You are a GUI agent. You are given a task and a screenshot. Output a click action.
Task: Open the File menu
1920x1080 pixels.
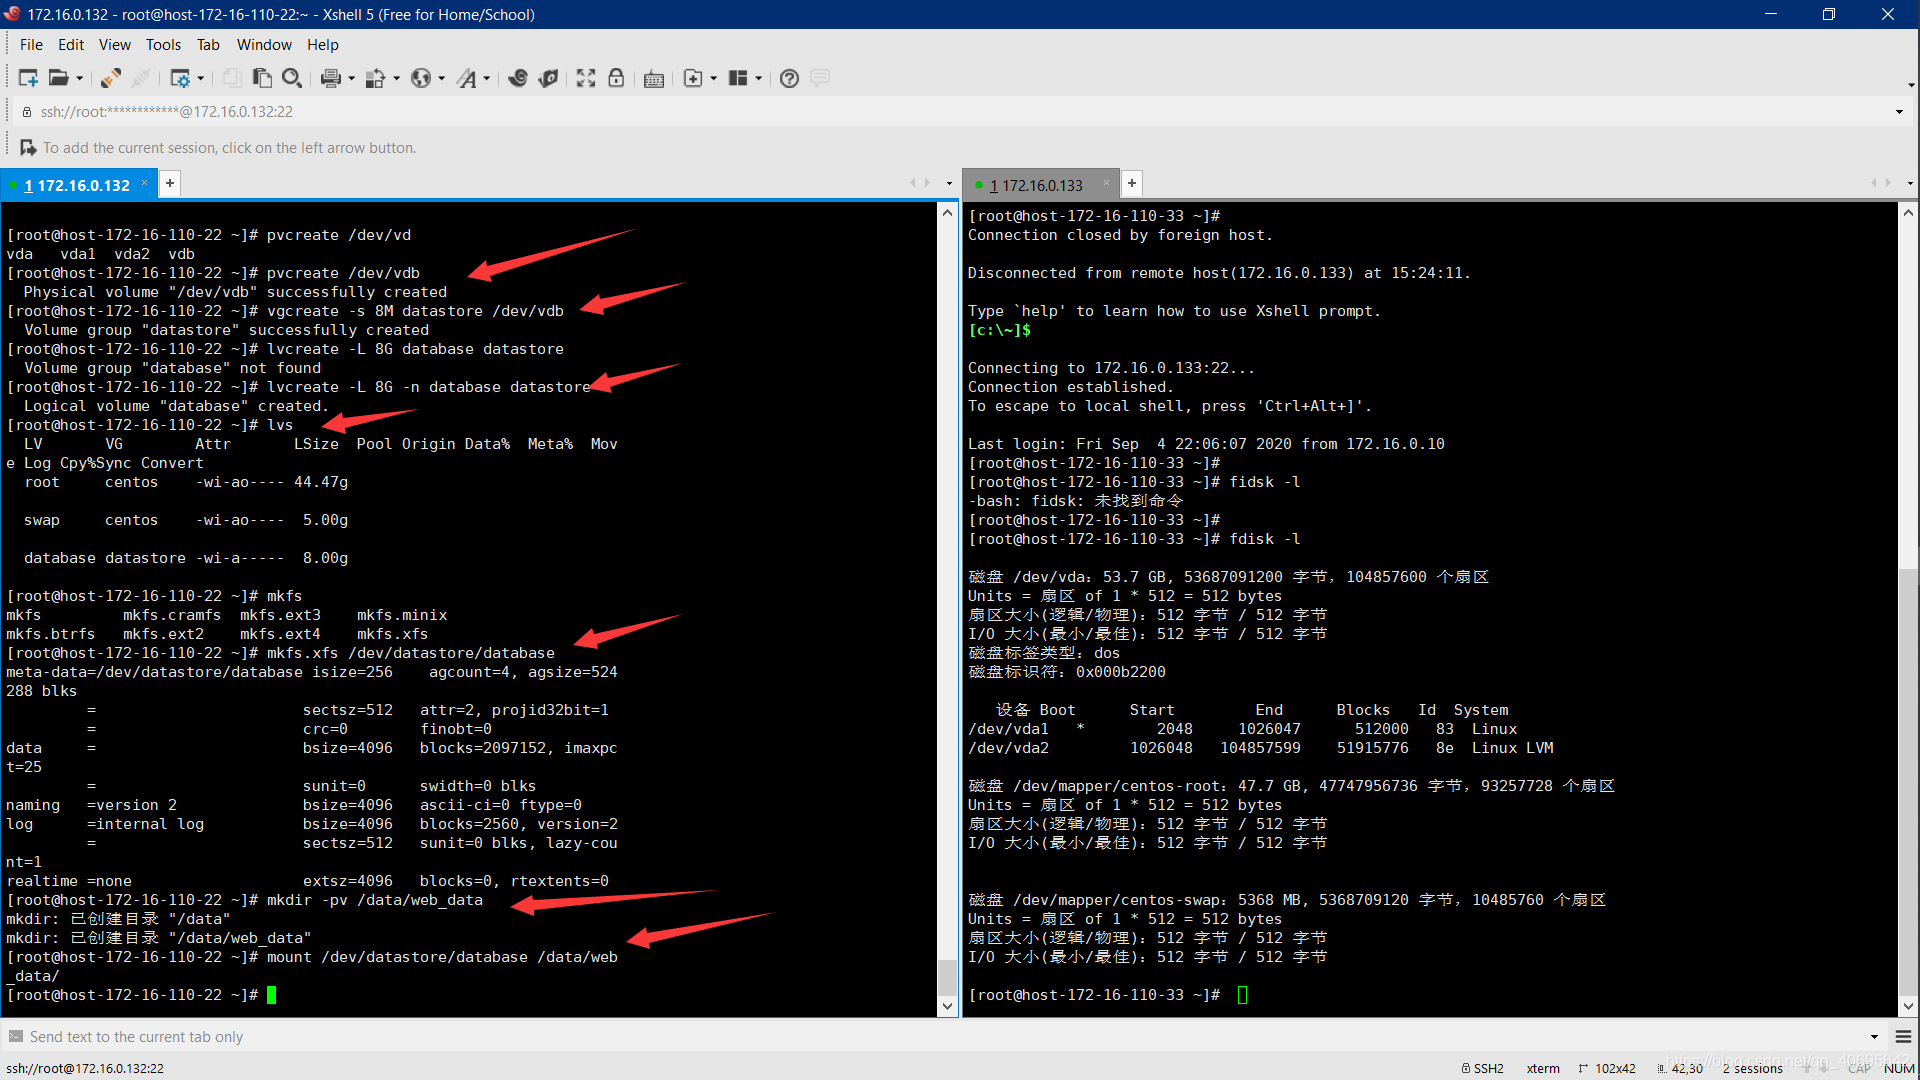[x=31, y=44]
